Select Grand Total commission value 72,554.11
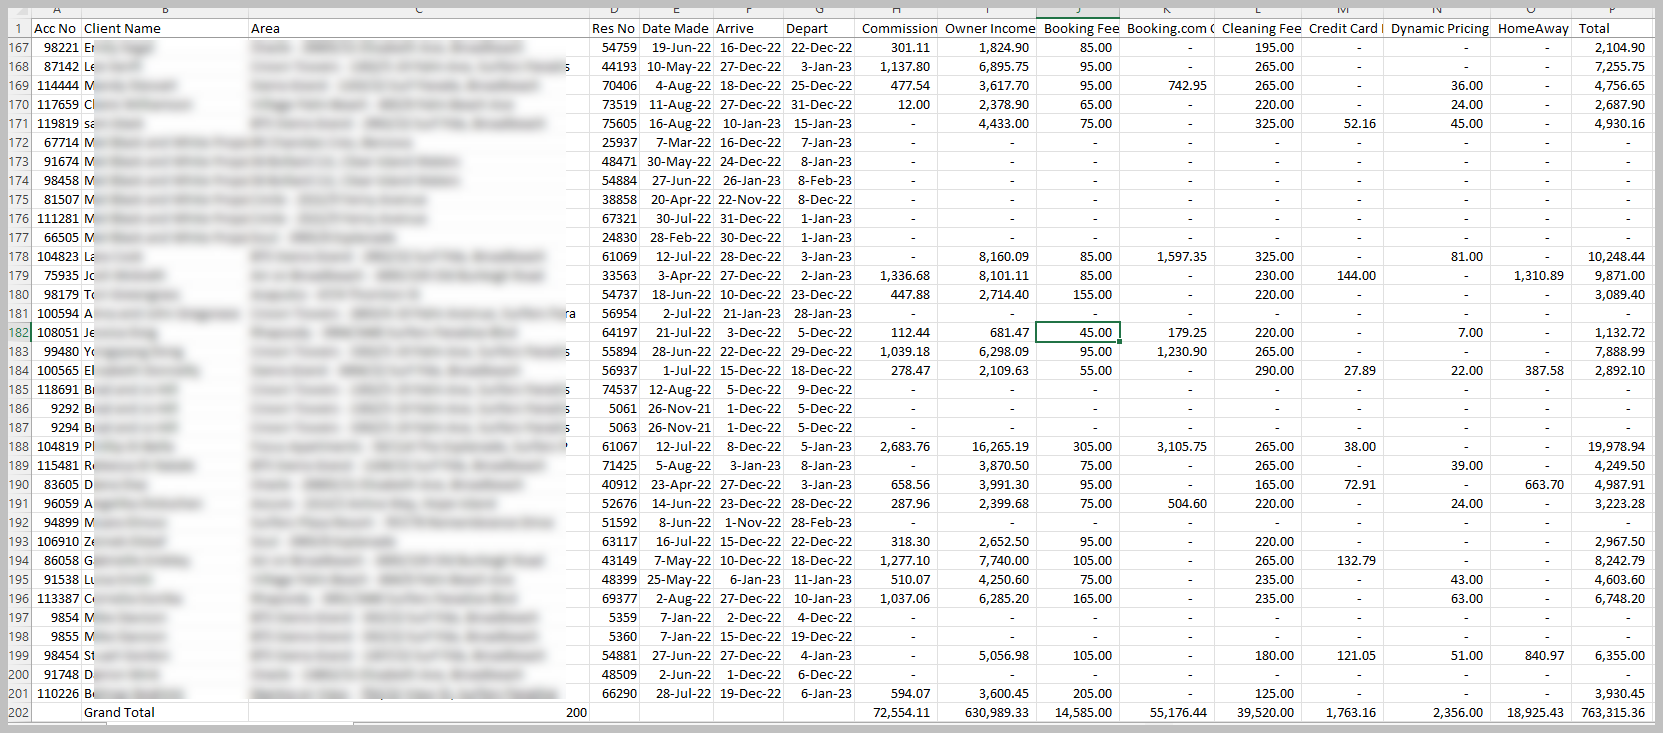 click(900, 713)
